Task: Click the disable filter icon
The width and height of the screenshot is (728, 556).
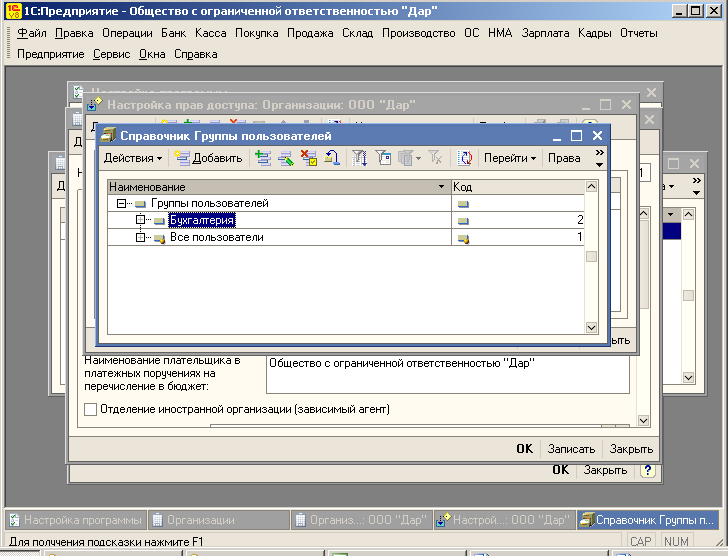Action: pyautogui.click(x=435, y=158)
